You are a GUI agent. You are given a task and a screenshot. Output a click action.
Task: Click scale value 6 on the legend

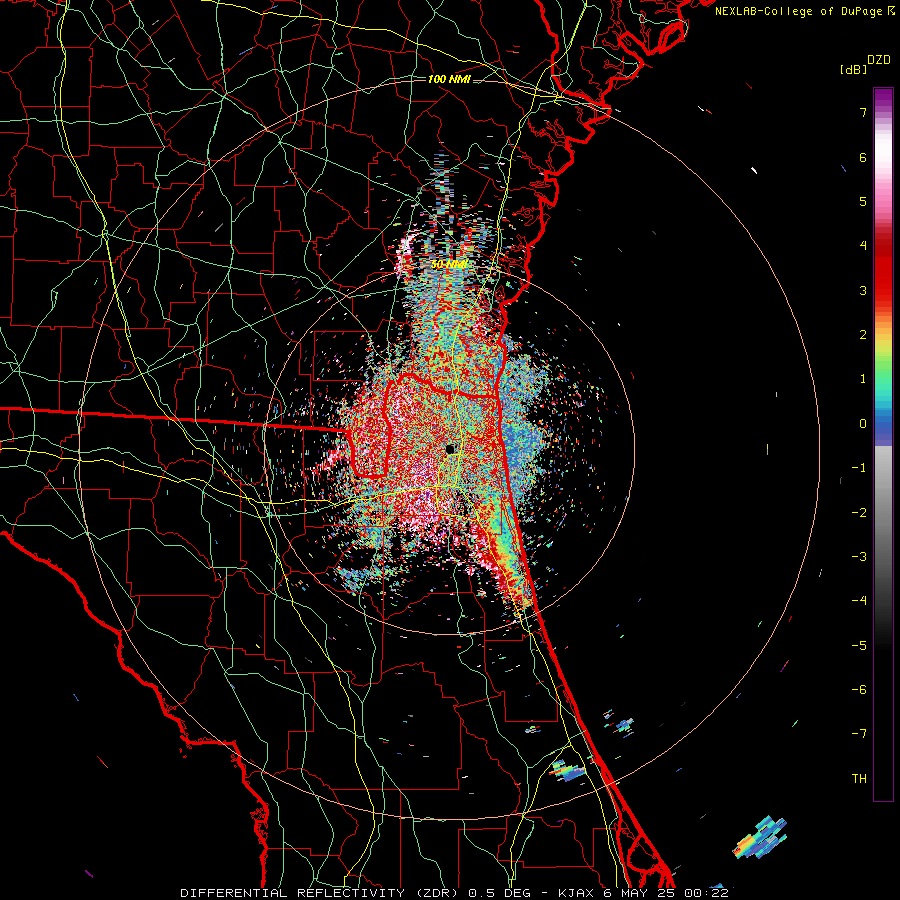click(x=863, y=157)
